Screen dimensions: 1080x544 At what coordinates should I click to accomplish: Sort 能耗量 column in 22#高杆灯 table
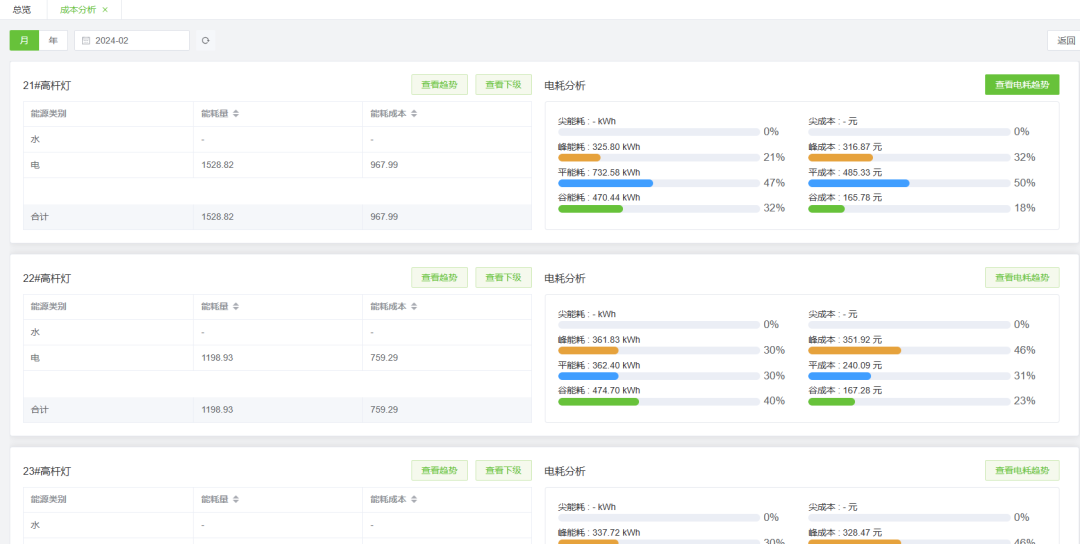tap(236, 306)
